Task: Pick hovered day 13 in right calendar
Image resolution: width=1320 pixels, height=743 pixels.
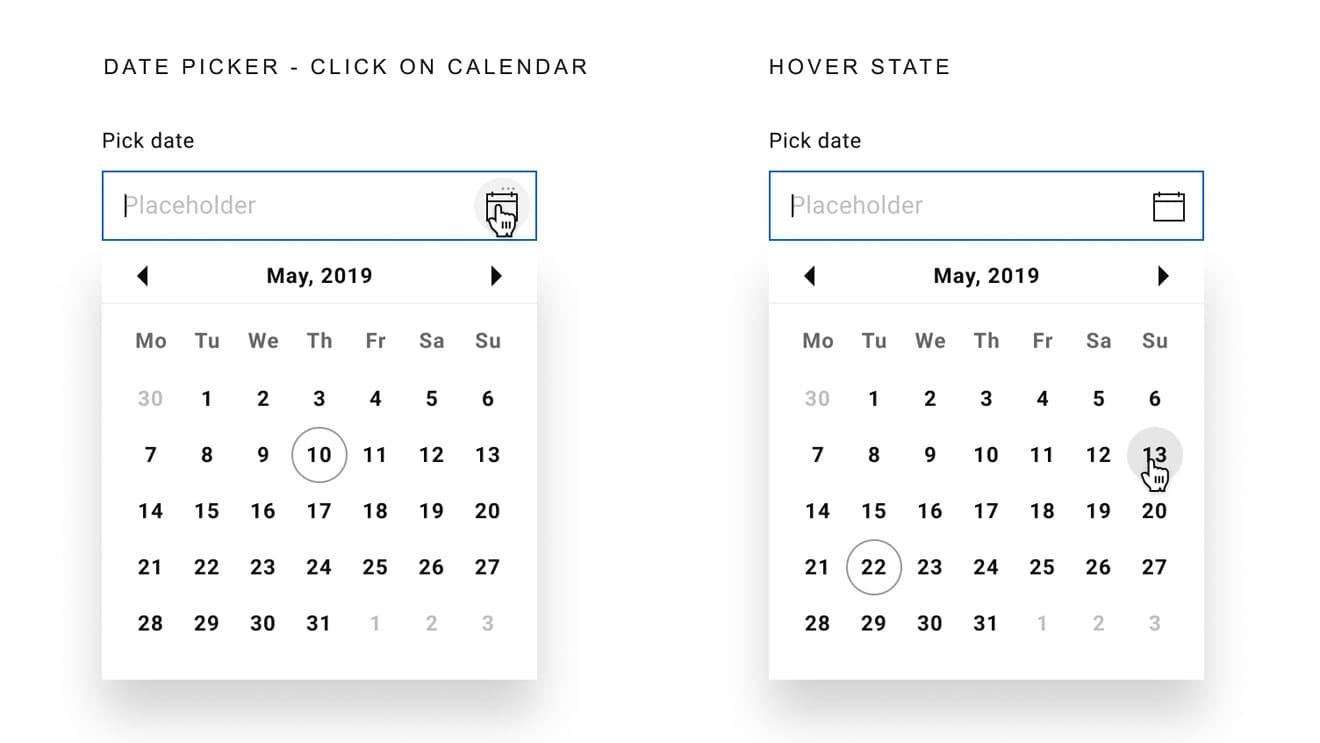Action: (1155, 455)
